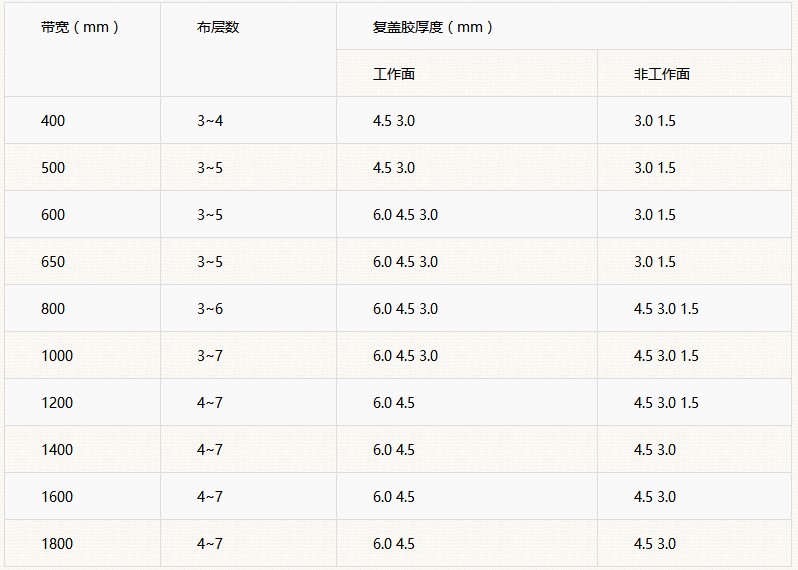Click the 1600 belt width cell

click(82, 496)
